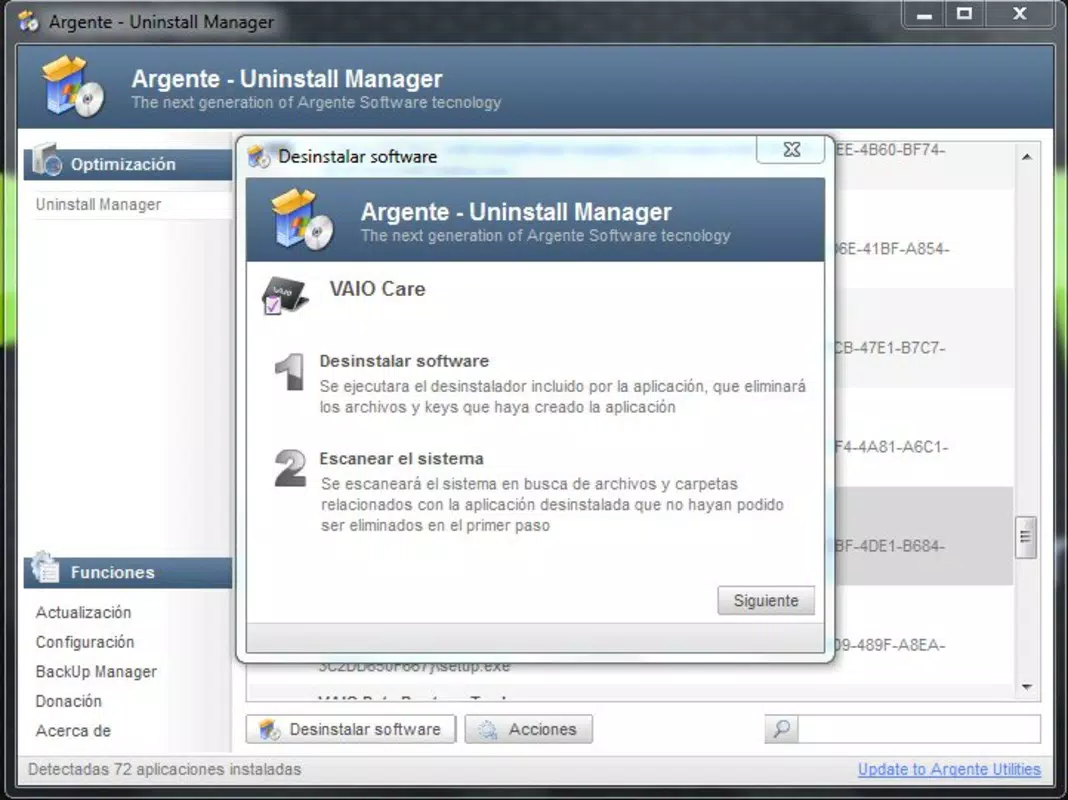The width and height of the screenshot is (1068, 800).
Task: Click the gear icon on Acciones button
Action: [488, 730]
